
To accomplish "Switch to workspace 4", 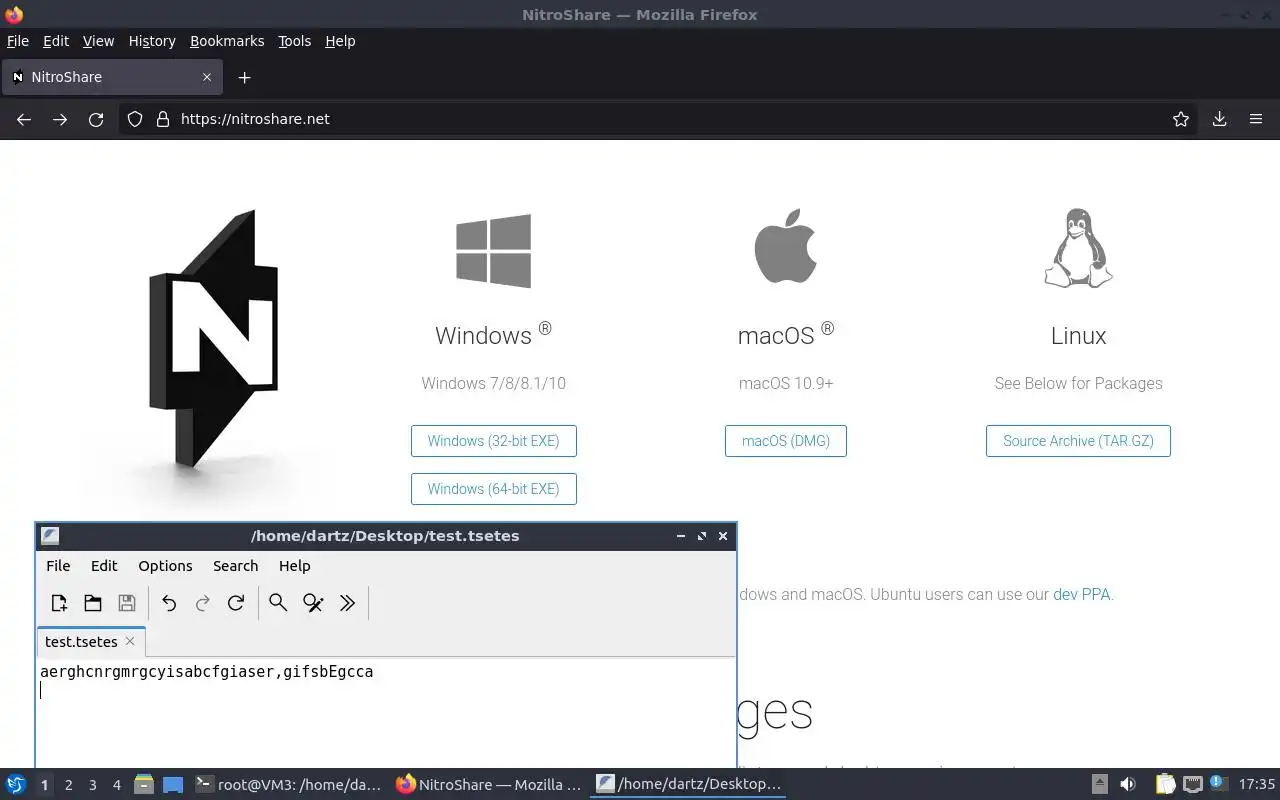I will coord(116,785).
